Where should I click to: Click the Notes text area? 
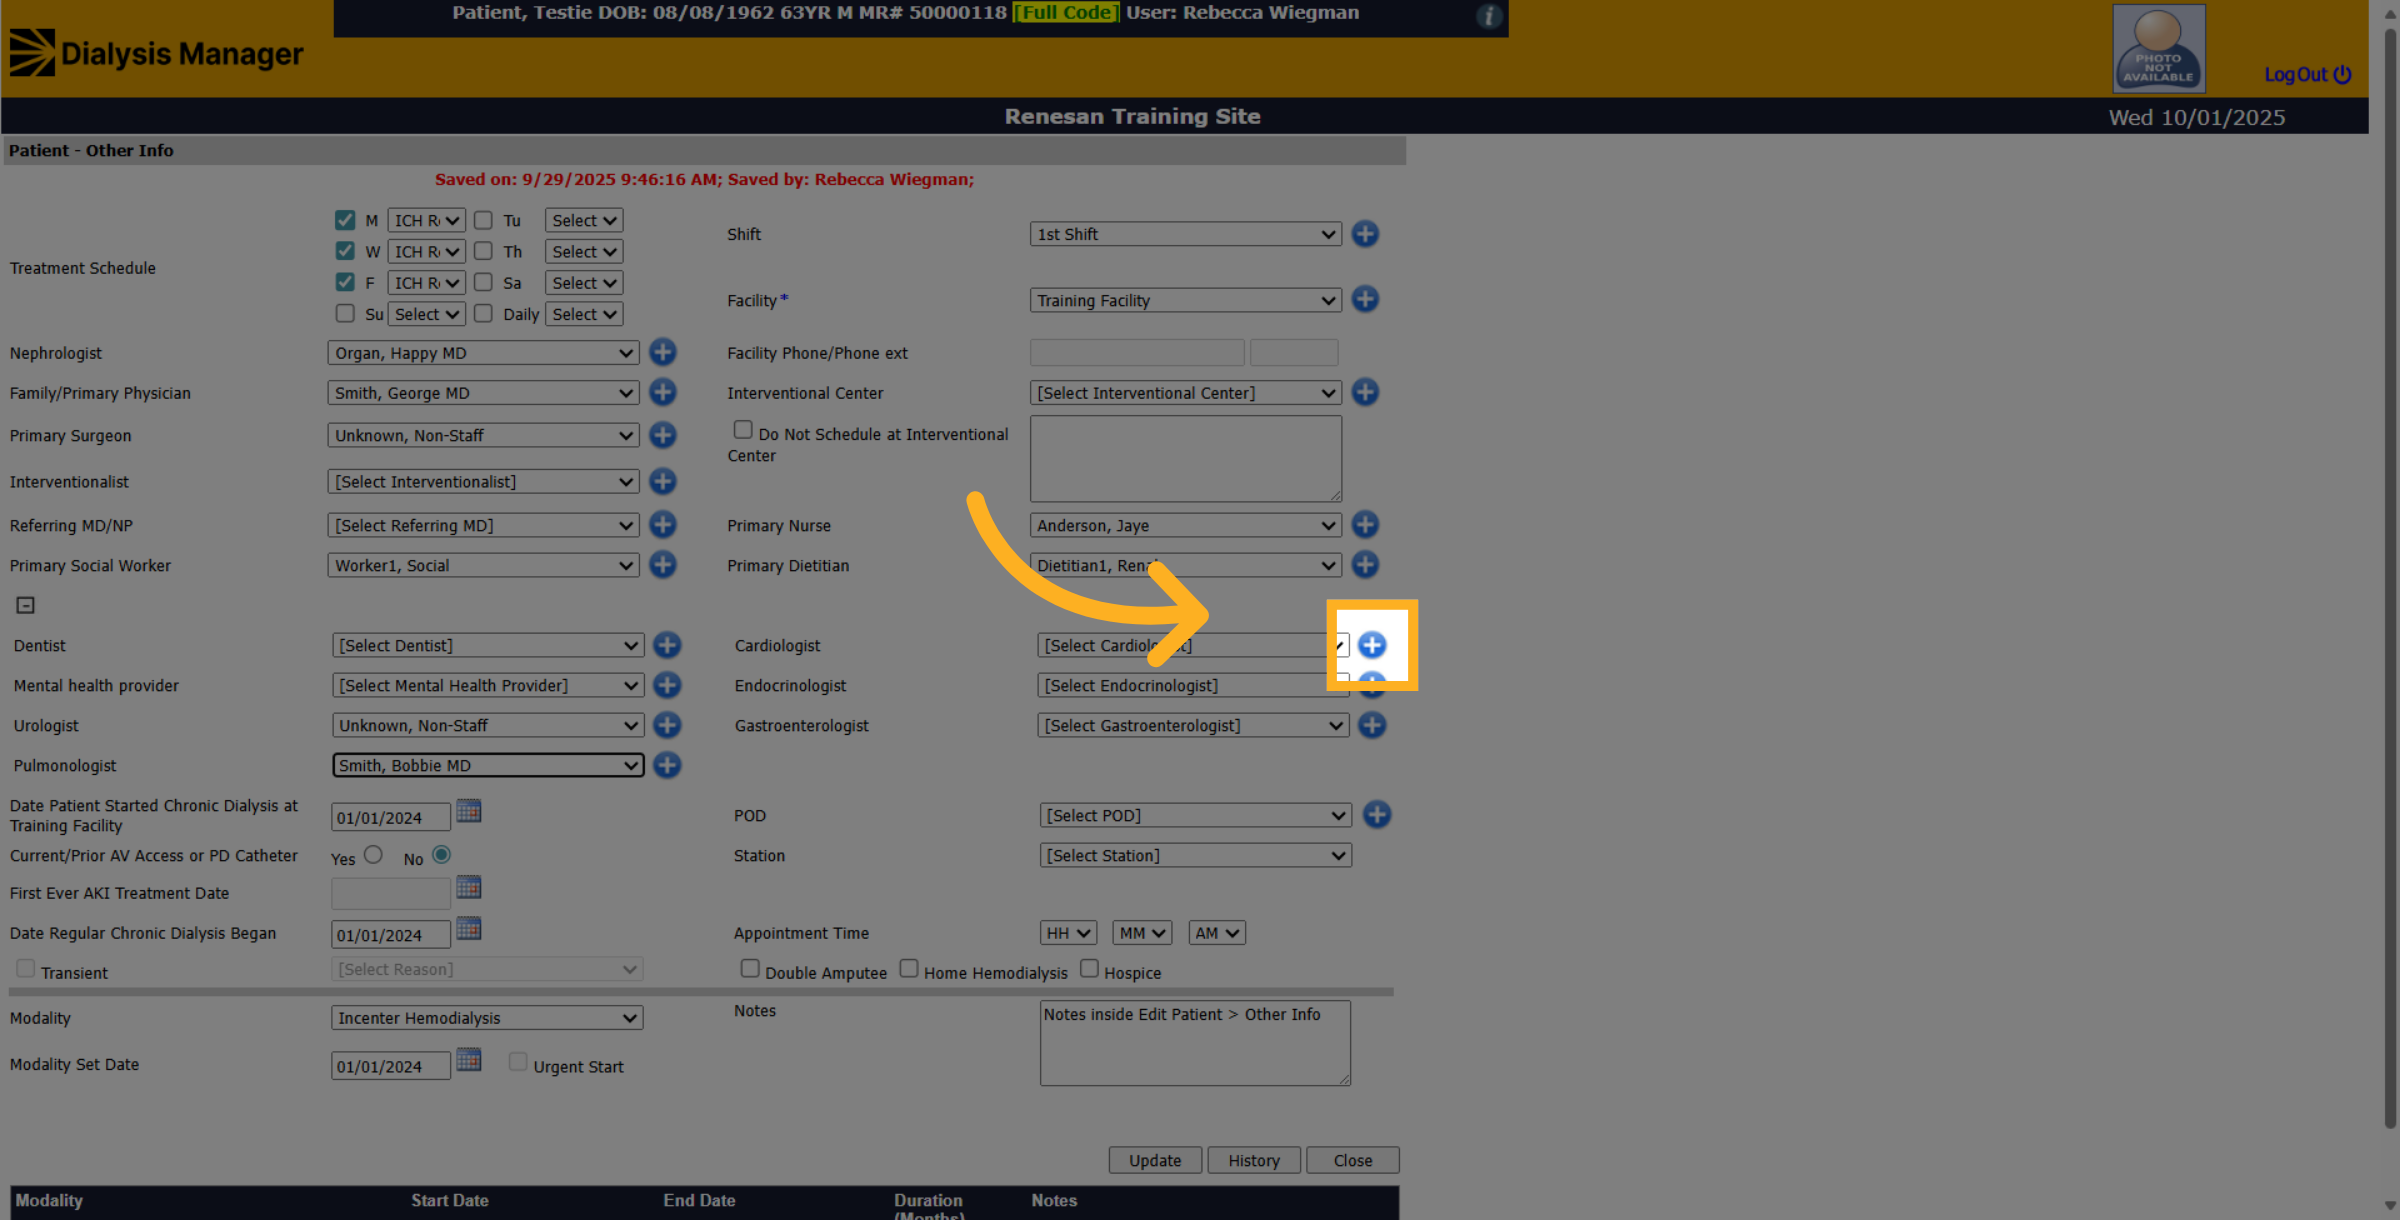[1195, 1043]
